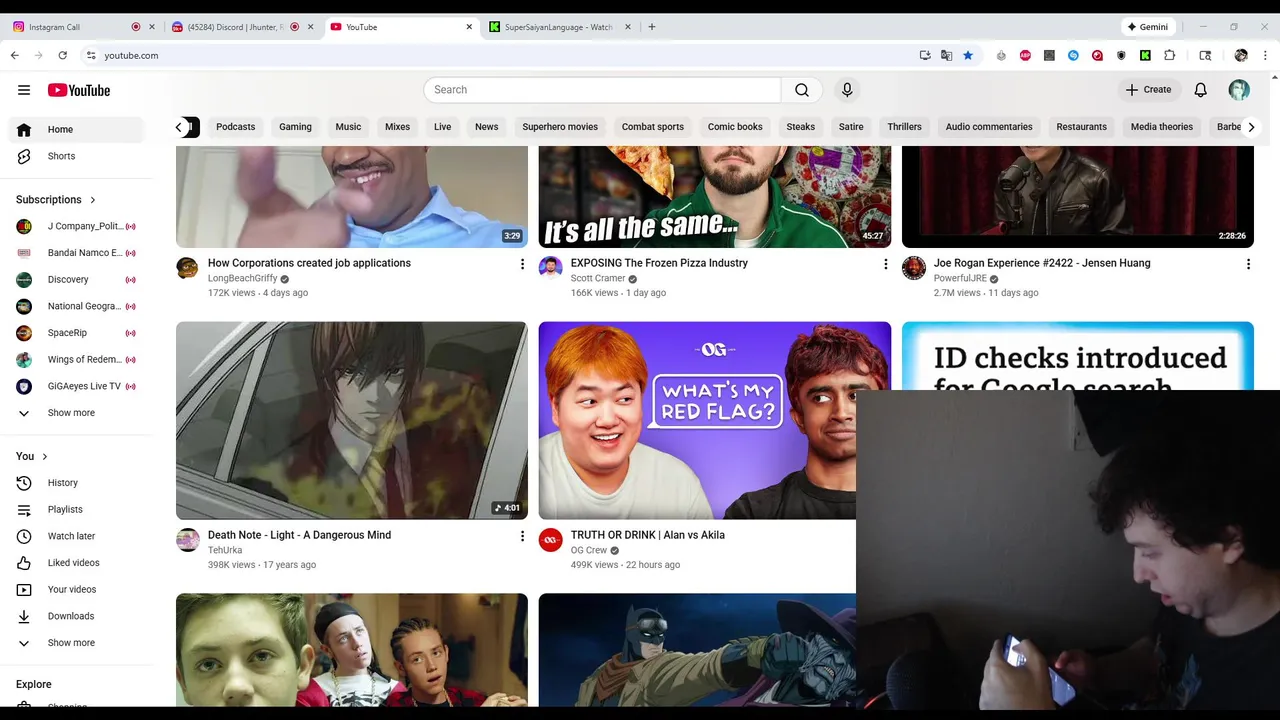Screen dimensions: 1280x720
Task: Open options for Death Note - Light video
Action: [521, 536]
